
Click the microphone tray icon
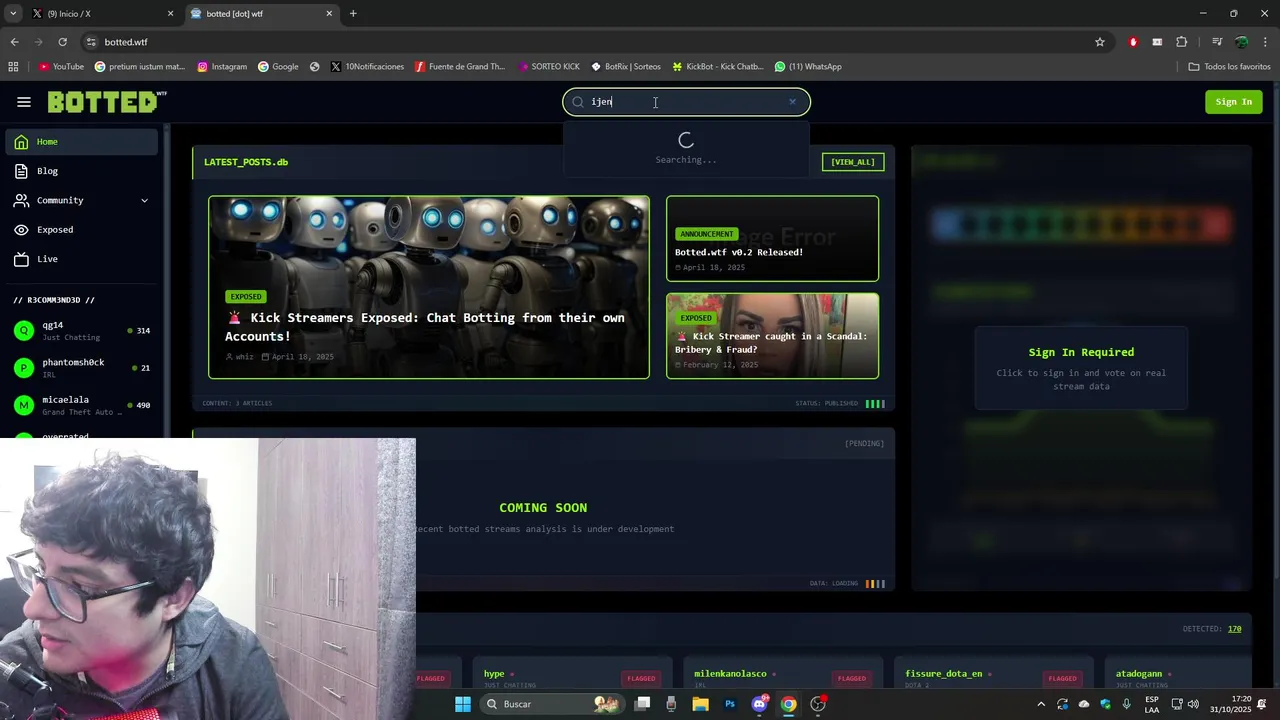pos(1127,704)
